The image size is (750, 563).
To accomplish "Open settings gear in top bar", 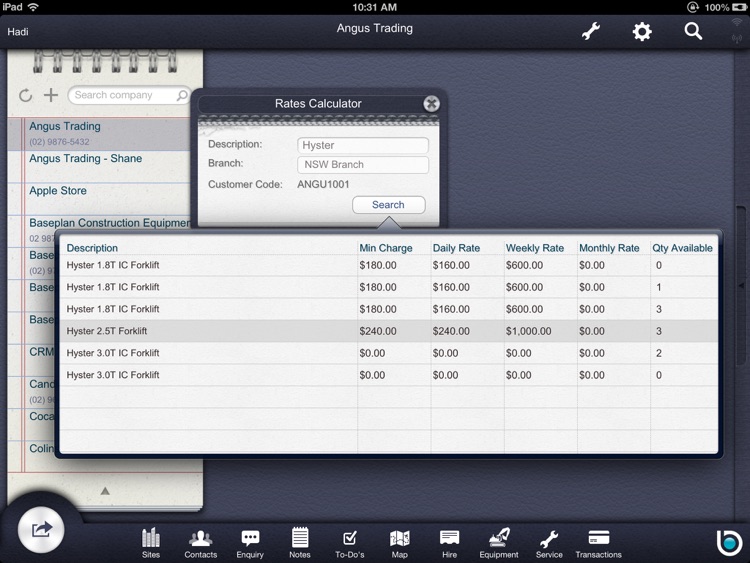I will (642, 32).
